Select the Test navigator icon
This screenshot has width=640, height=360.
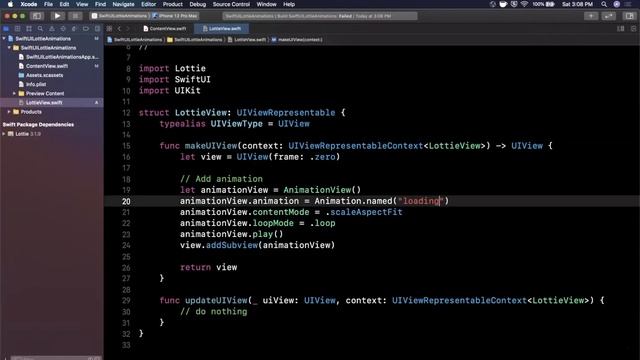coord(63,29)
